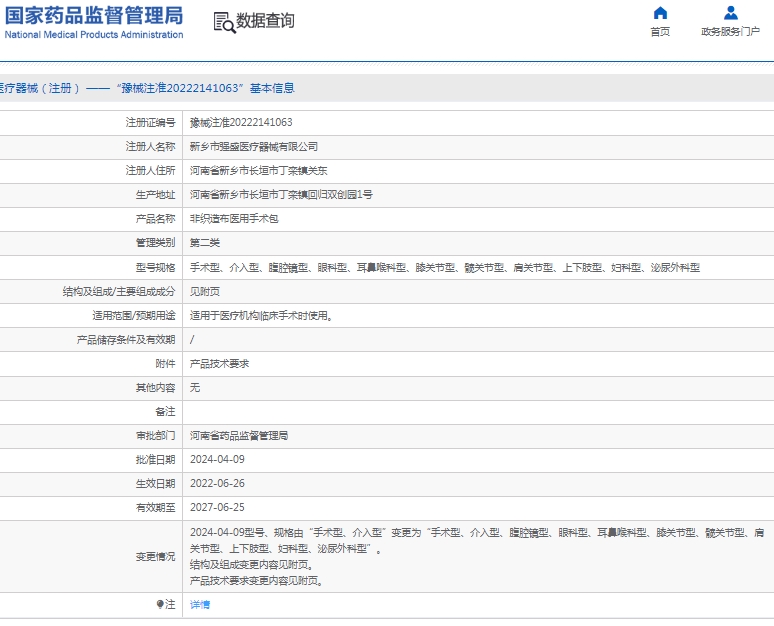Click the 适用范围/预期用途 label
Screen dimensions: 774x626
133,315
